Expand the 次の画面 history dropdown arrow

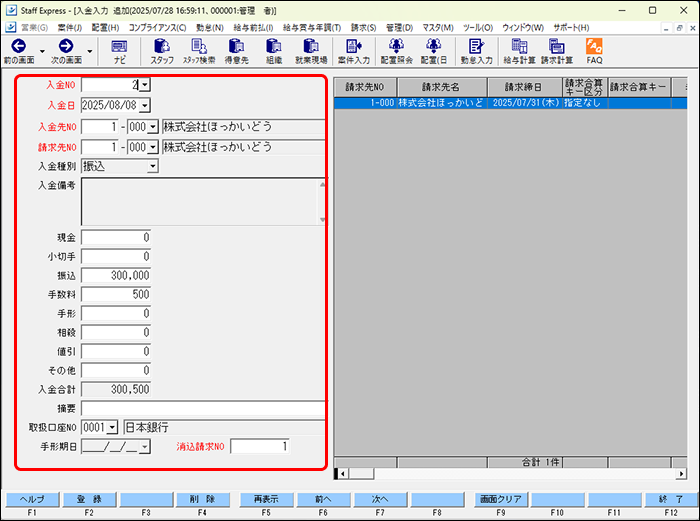click(90, 51)
